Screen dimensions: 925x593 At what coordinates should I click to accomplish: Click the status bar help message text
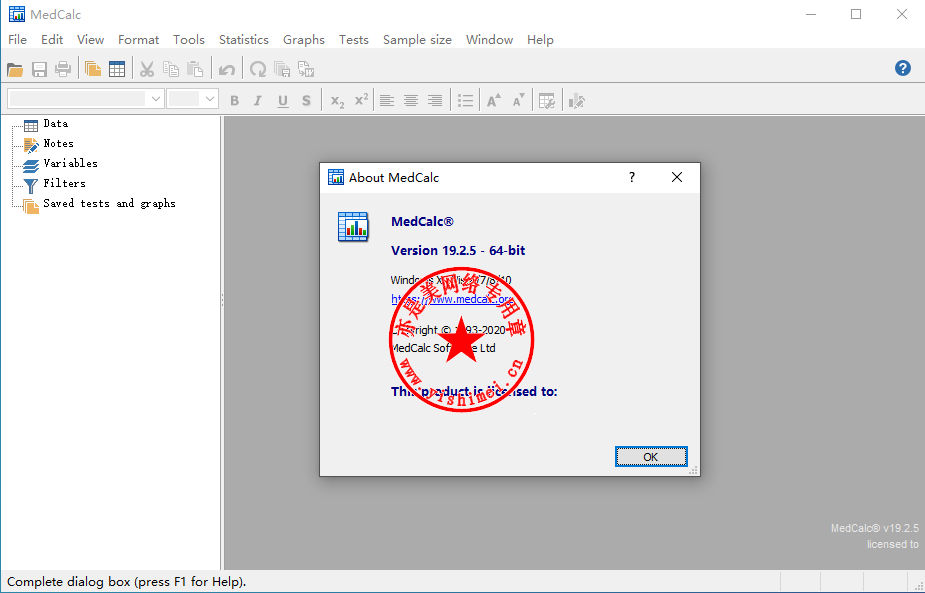126,582
